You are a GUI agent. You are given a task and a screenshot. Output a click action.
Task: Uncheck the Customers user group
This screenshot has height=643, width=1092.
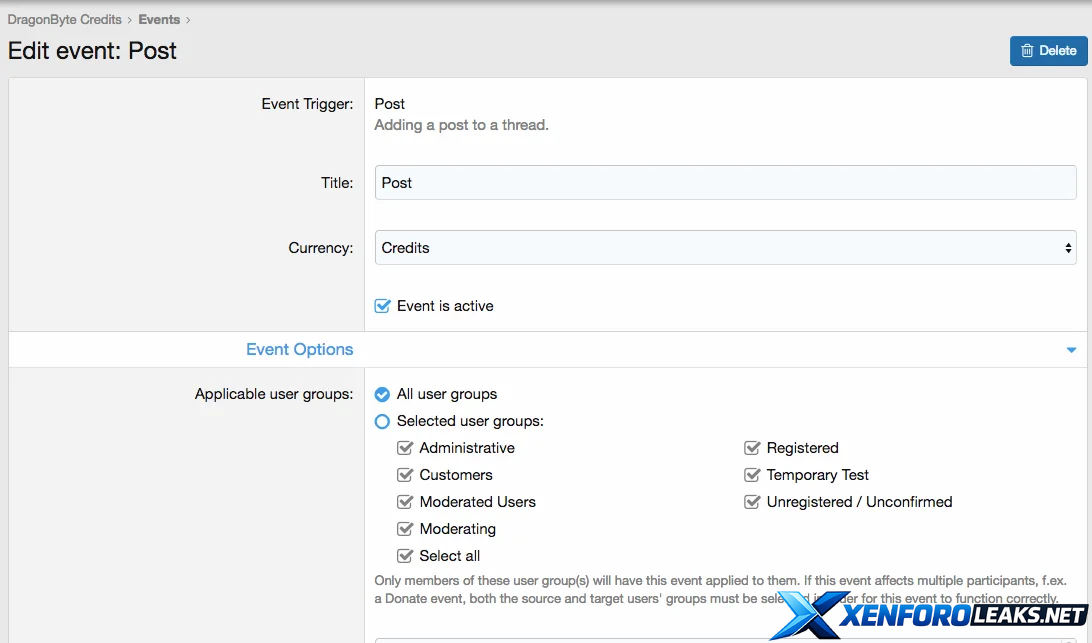pos(405,475)
